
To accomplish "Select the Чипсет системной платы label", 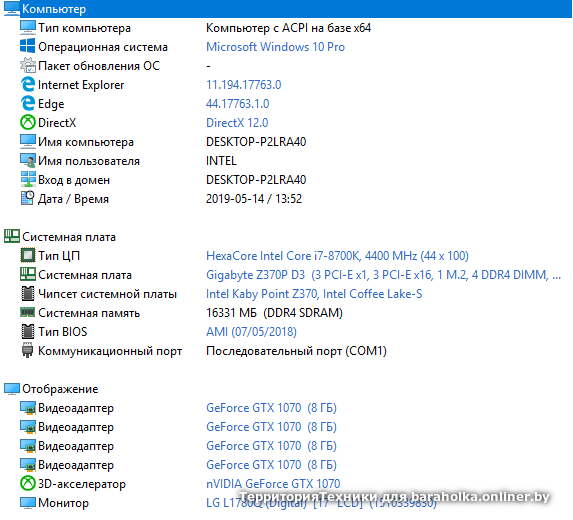I will [107, 294].
